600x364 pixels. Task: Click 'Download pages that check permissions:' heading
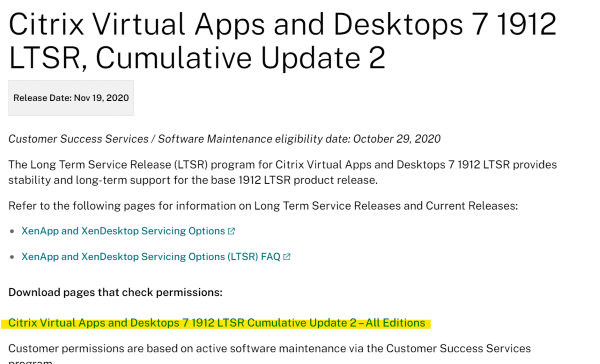[x=115, y=292]
